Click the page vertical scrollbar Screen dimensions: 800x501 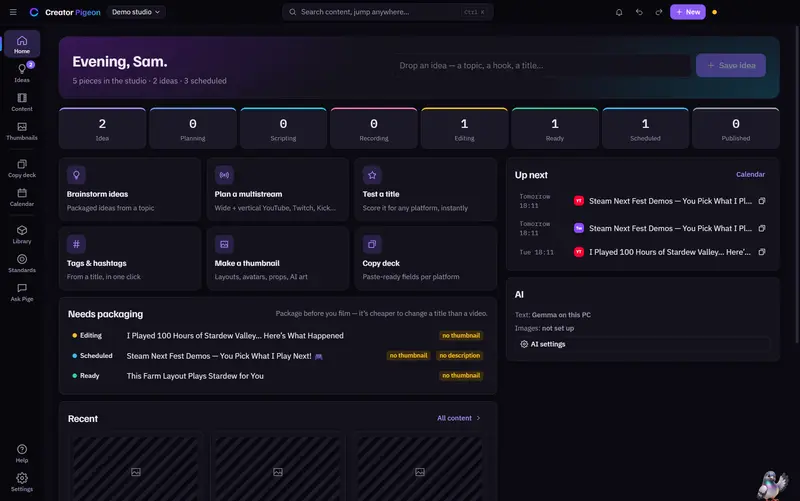click(797, 184)
